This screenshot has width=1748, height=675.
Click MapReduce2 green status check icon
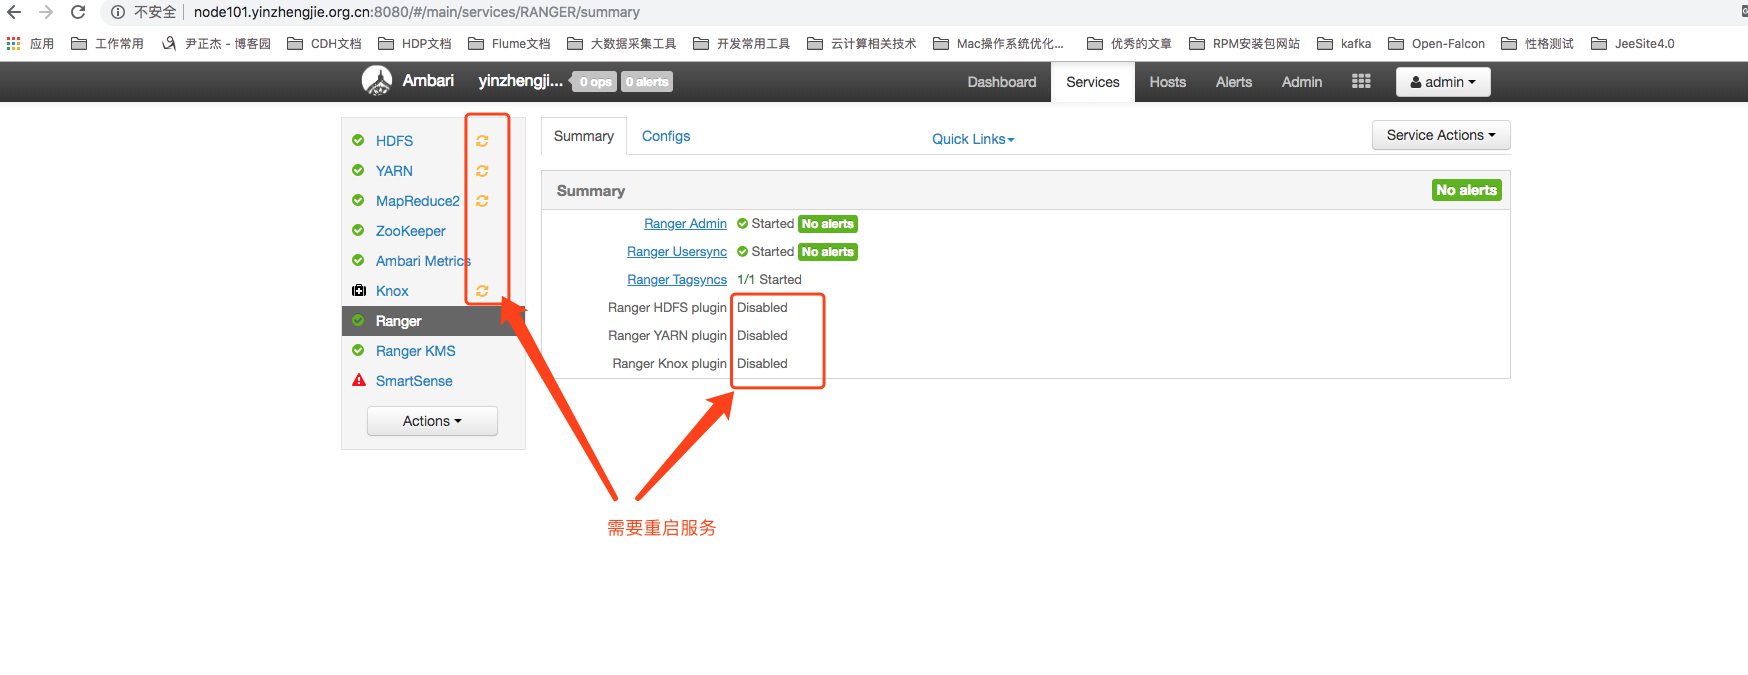(358, 200)
